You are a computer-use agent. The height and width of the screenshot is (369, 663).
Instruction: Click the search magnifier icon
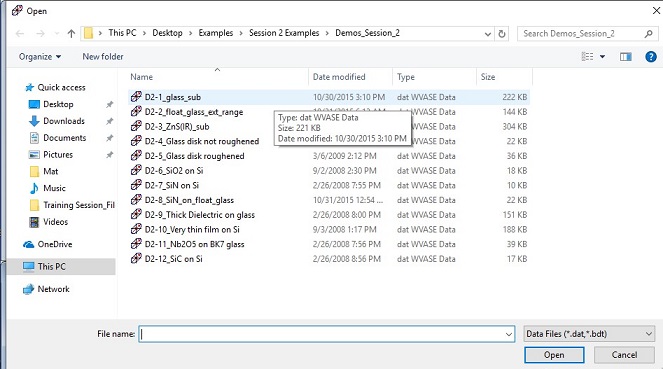point(648,34)
